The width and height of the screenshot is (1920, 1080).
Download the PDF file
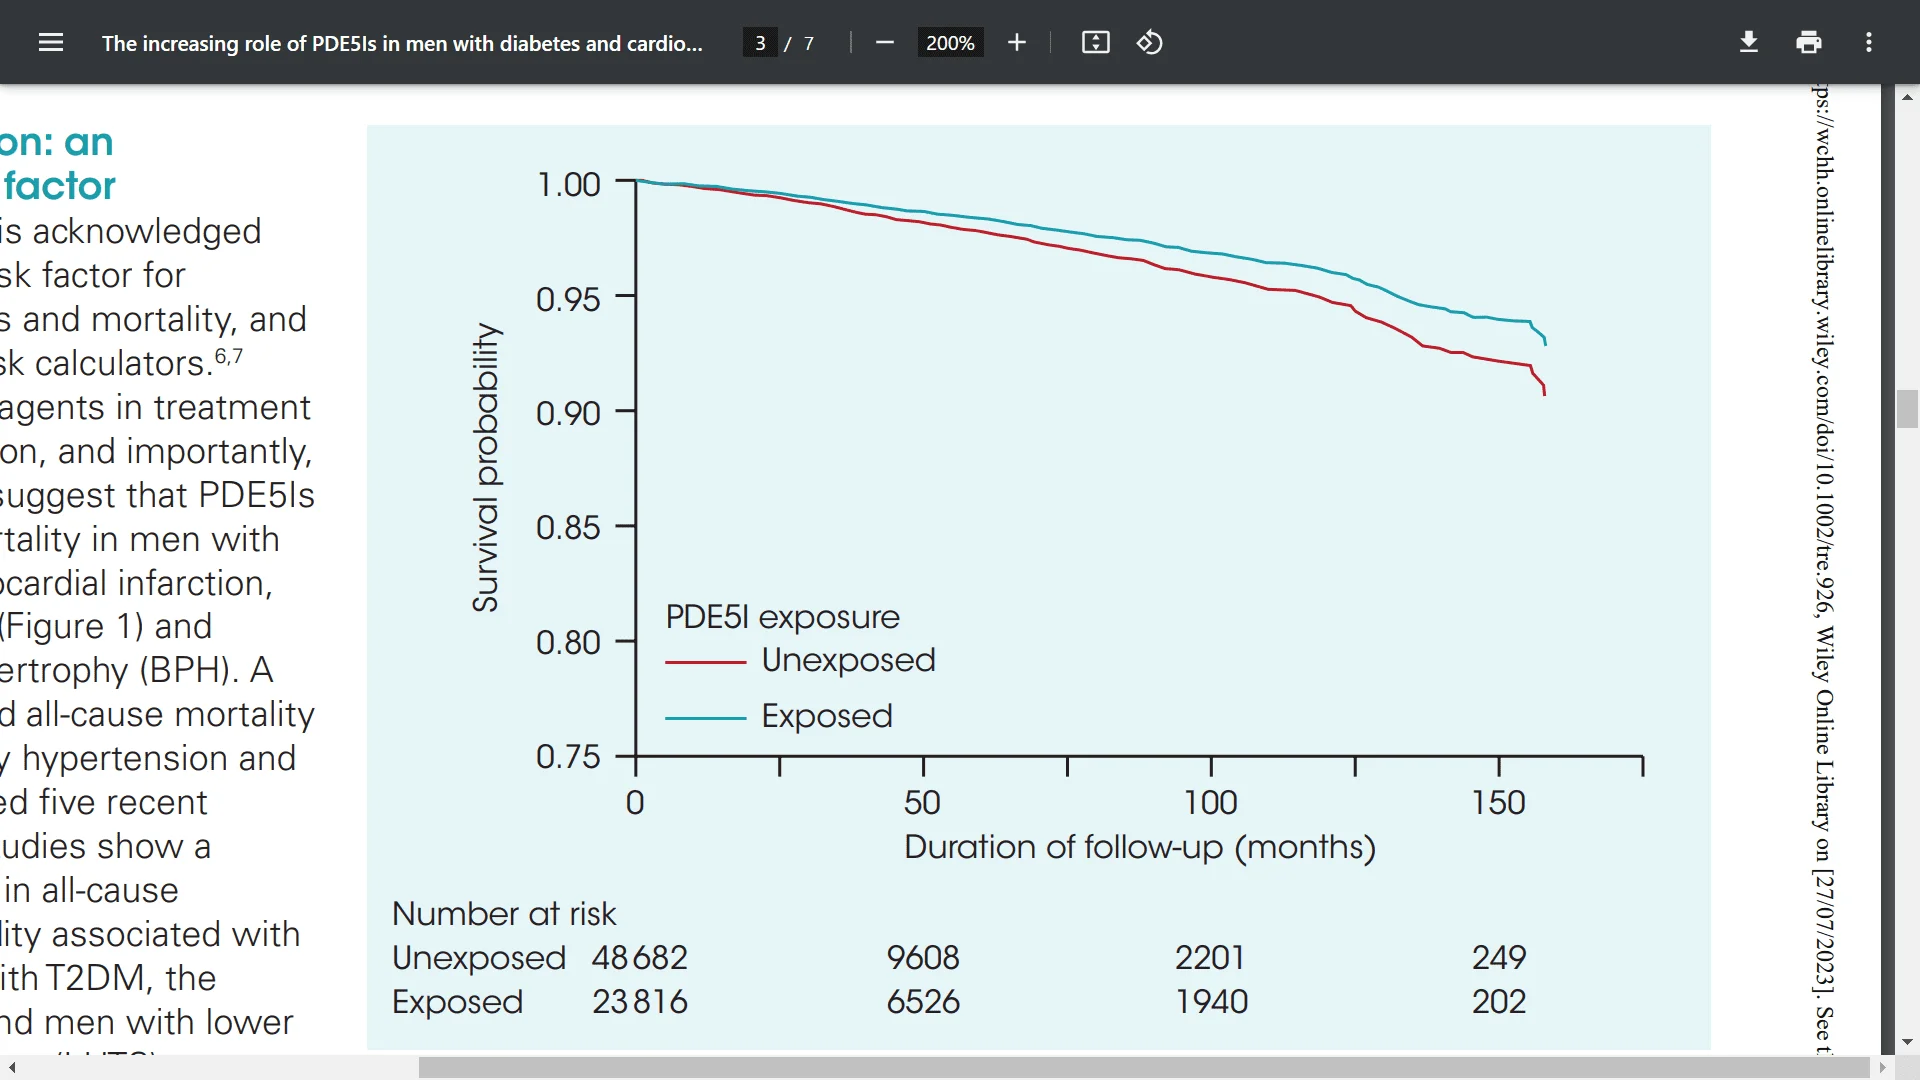click(x=1749, y=42)
